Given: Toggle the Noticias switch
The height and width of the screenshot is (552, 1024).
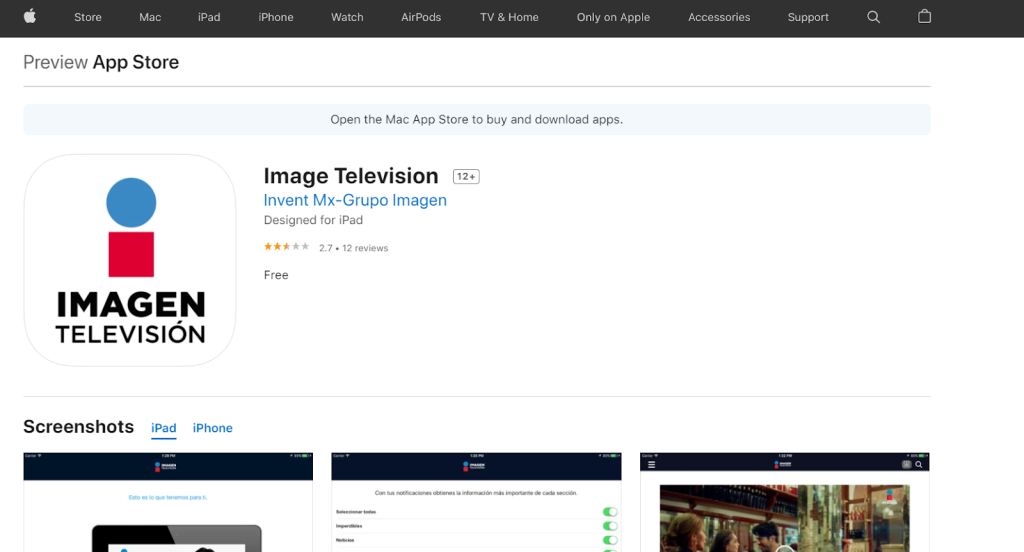Looking at the screenshot, I should pyautogui.click(x=609, y=540).
